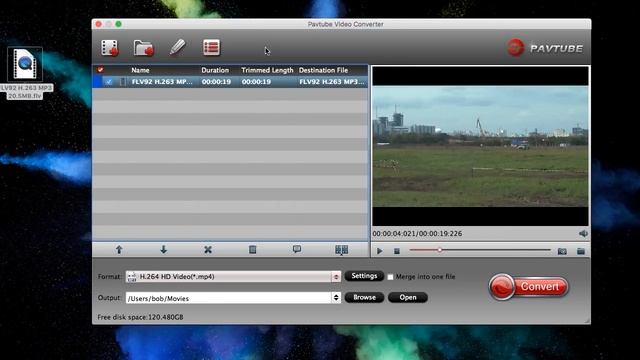Click the small icon beside FLV92 row checkbox

tap(123, 82)
